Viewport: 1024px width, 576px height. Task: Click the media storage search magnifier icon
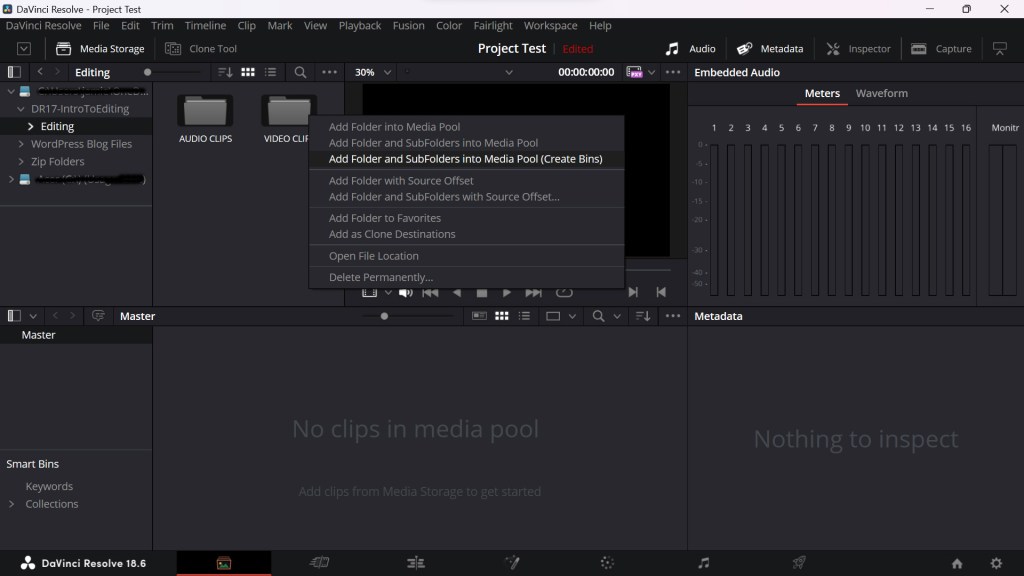pos(300,72)
